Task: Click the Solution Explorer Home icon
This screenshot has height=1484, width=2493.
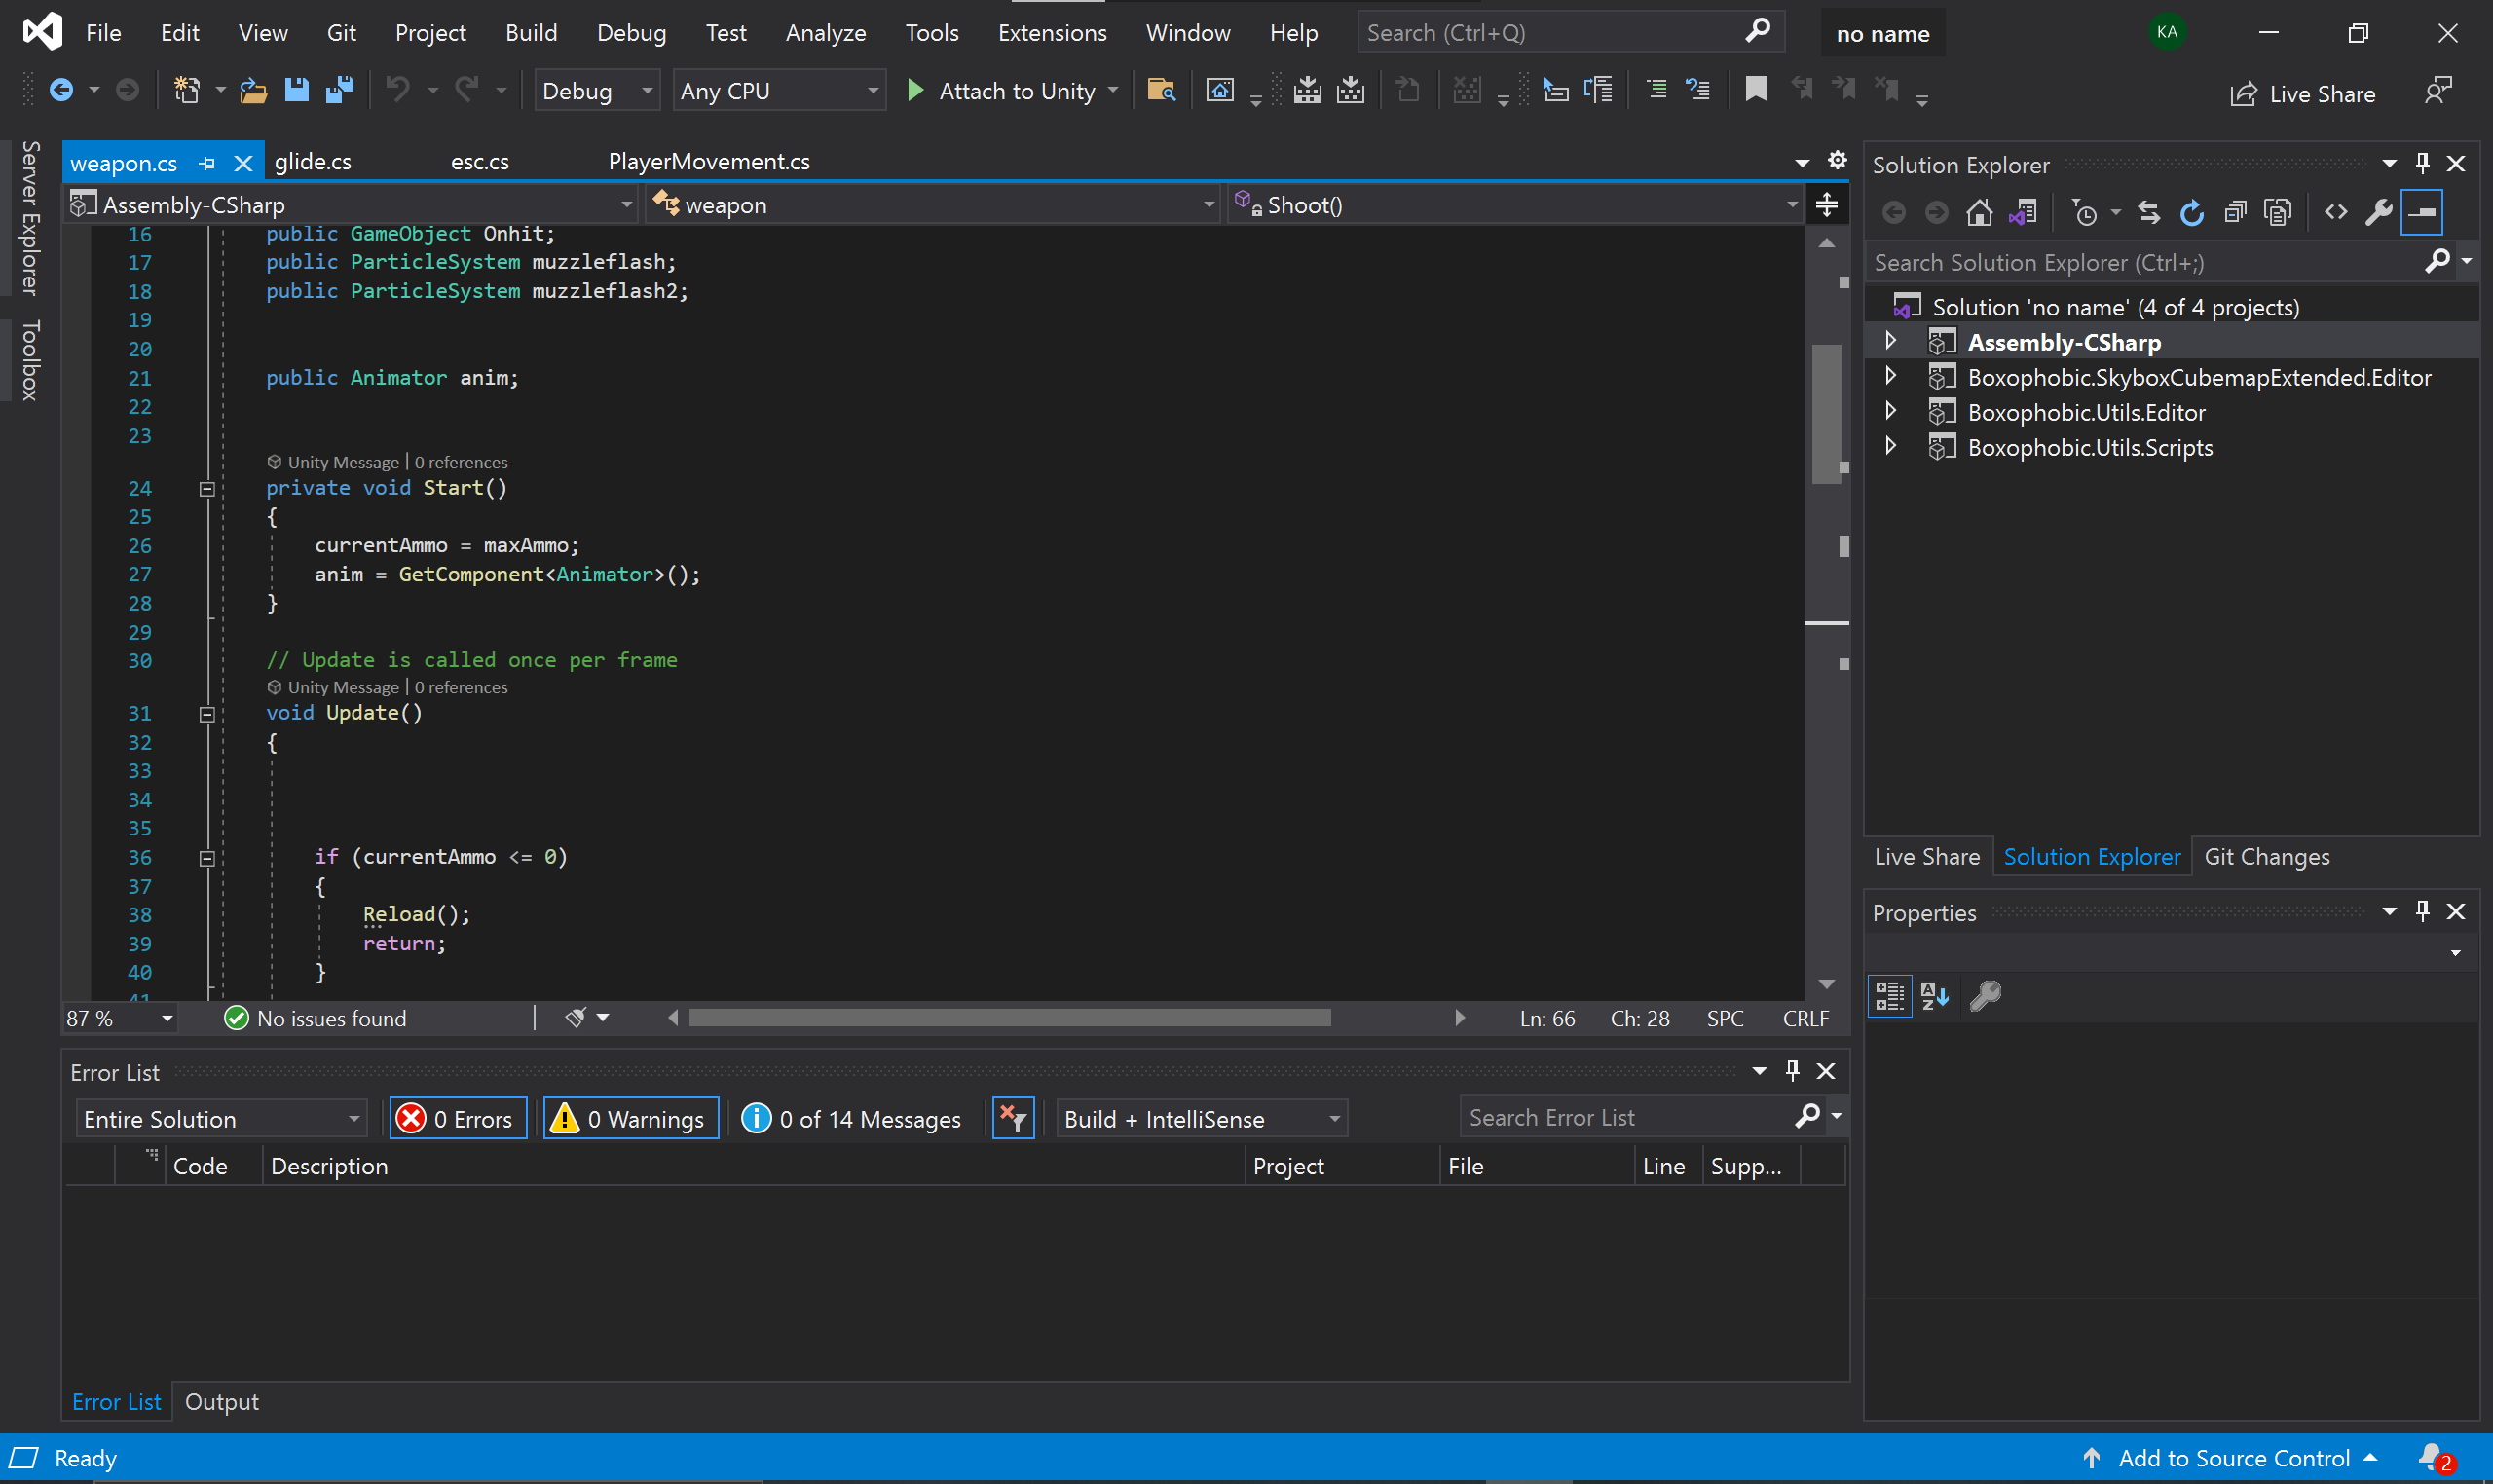Action: [1979, 213]
